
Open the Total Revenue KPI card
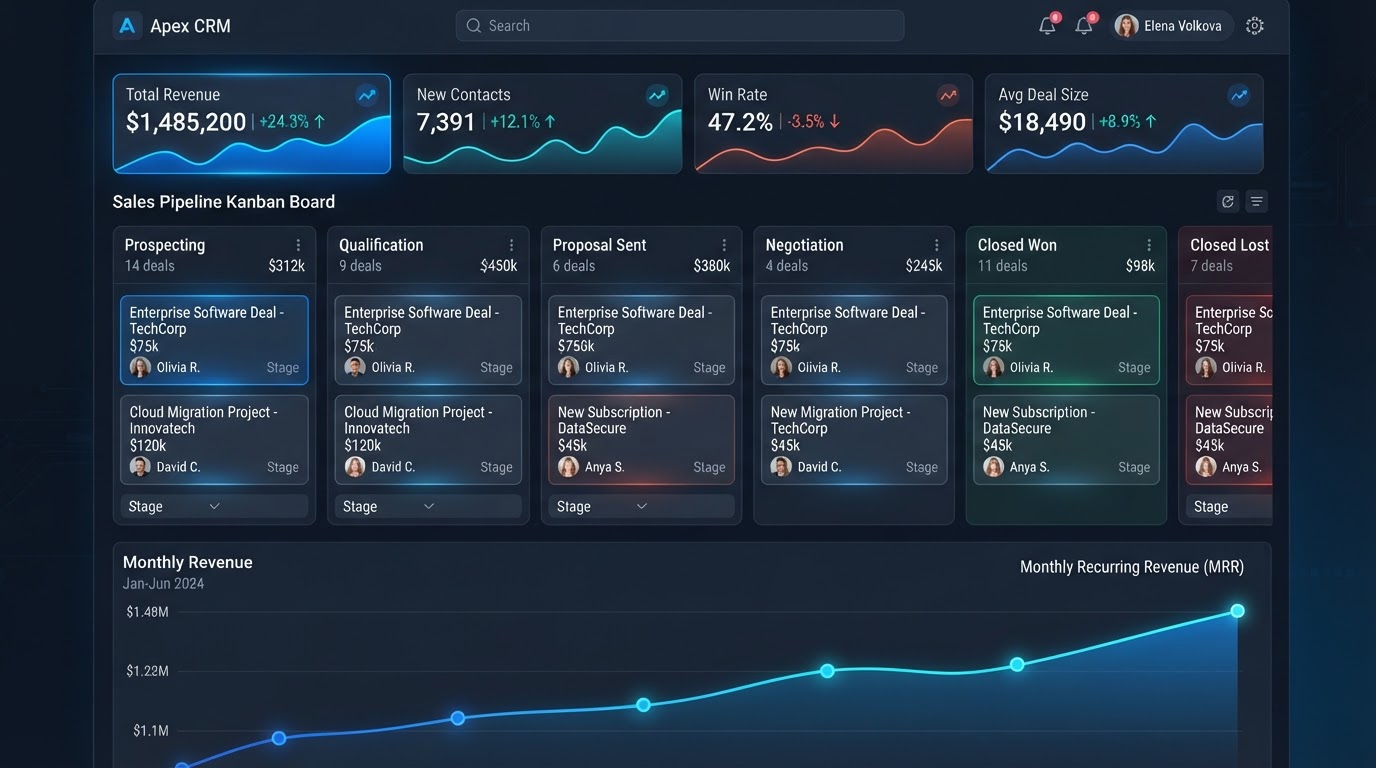pyautogui.click(x=252, y=124)
